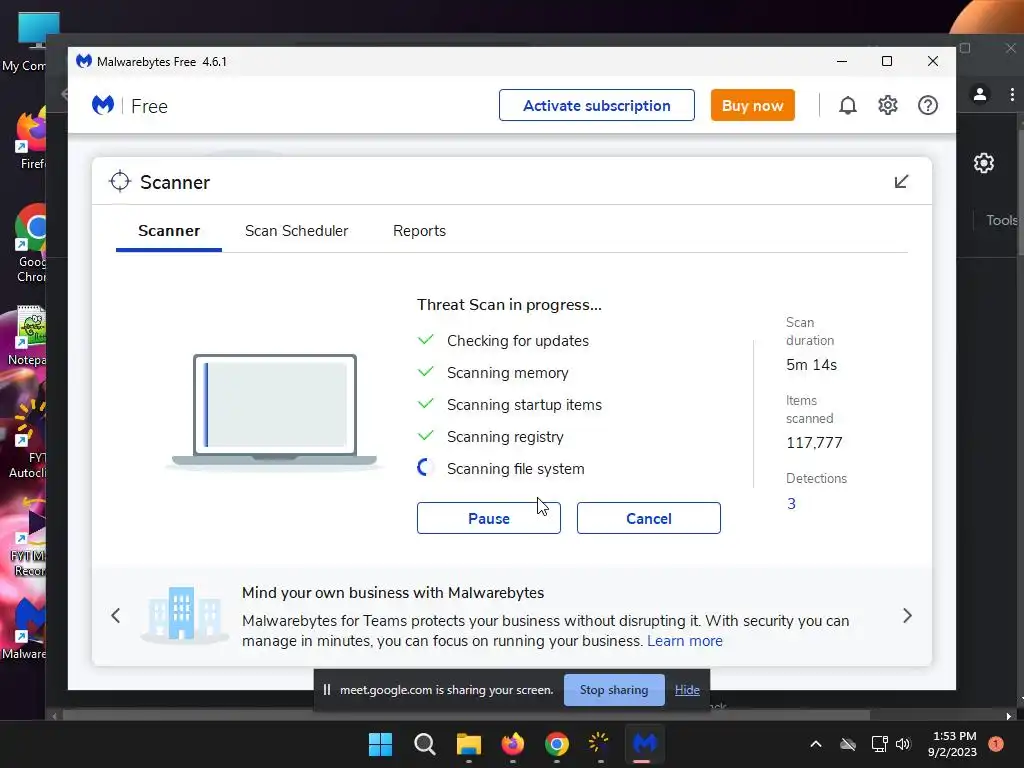Screen dimensions: 1024x768
Task: Open the Learn more link
Action: pyautogui.click(x=684, y=641)
